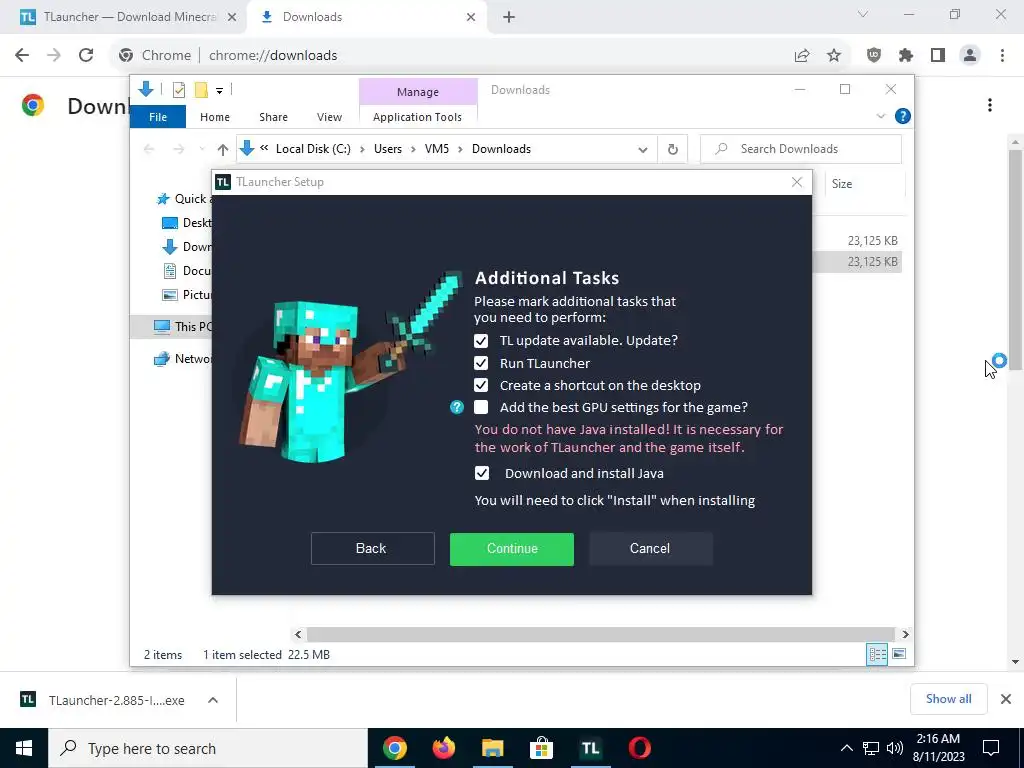Close the Downloads Chrome tab
The width and height of the screenshot is (1024, 768).
pyautogui.click(x=471, y=18)
